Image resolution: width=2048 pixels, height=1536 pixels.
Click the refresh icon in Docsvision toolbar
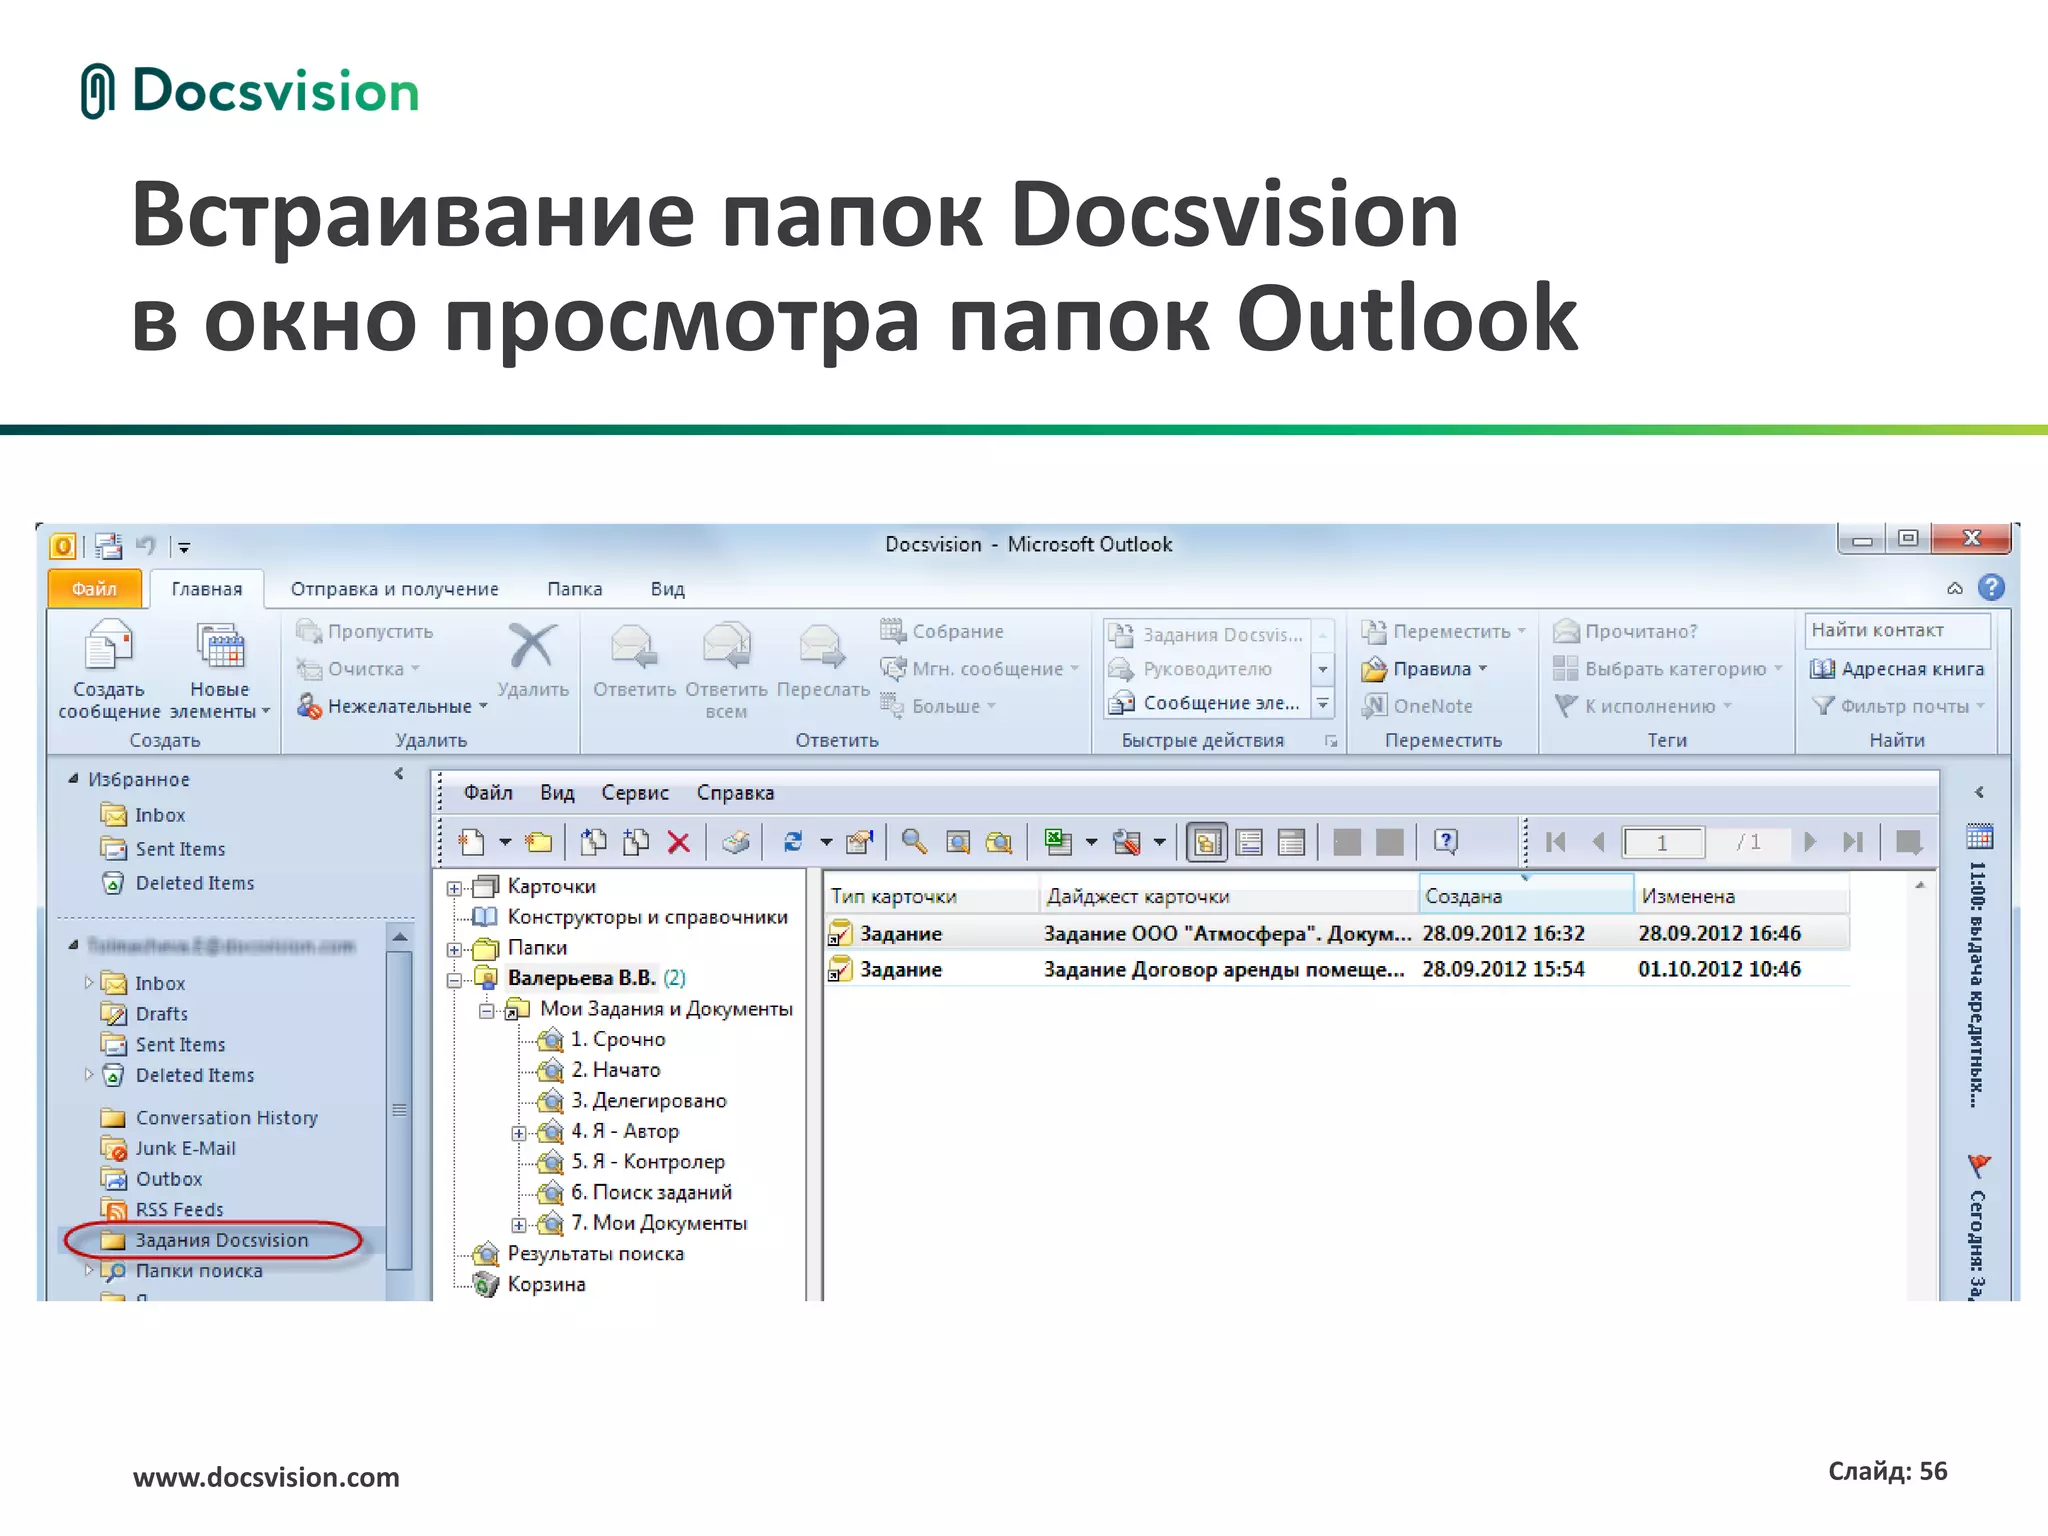(x=793, y=842)
